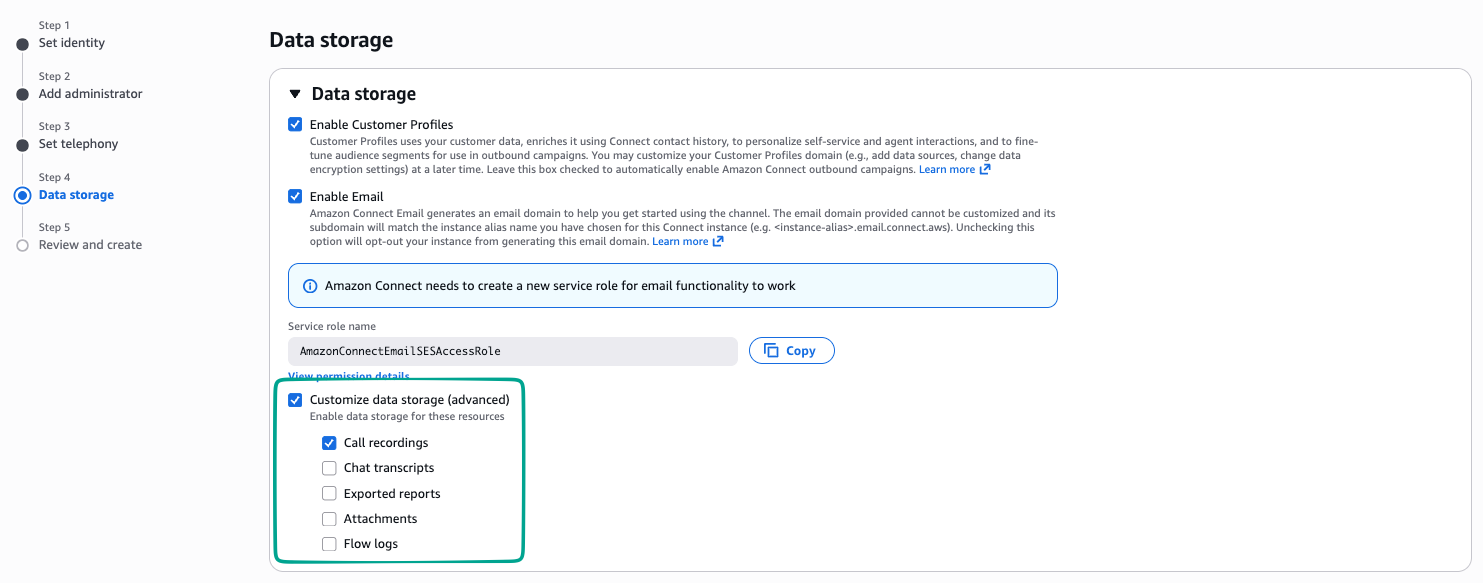1483x583 pixels.
Task: Go to Step 5 Review and create
Action: click(90, 245)
